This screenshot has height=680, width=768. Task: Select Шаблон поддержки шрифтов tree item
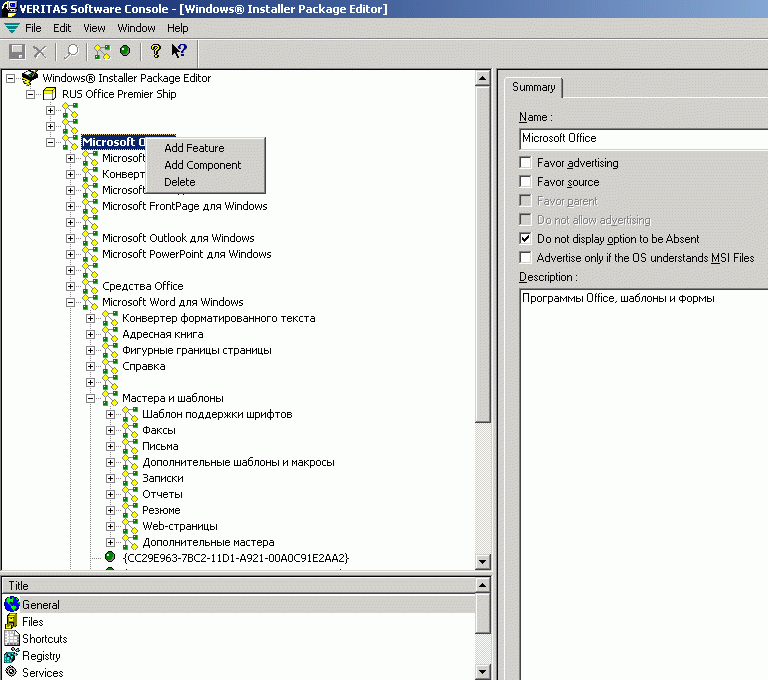pos(217,414)
